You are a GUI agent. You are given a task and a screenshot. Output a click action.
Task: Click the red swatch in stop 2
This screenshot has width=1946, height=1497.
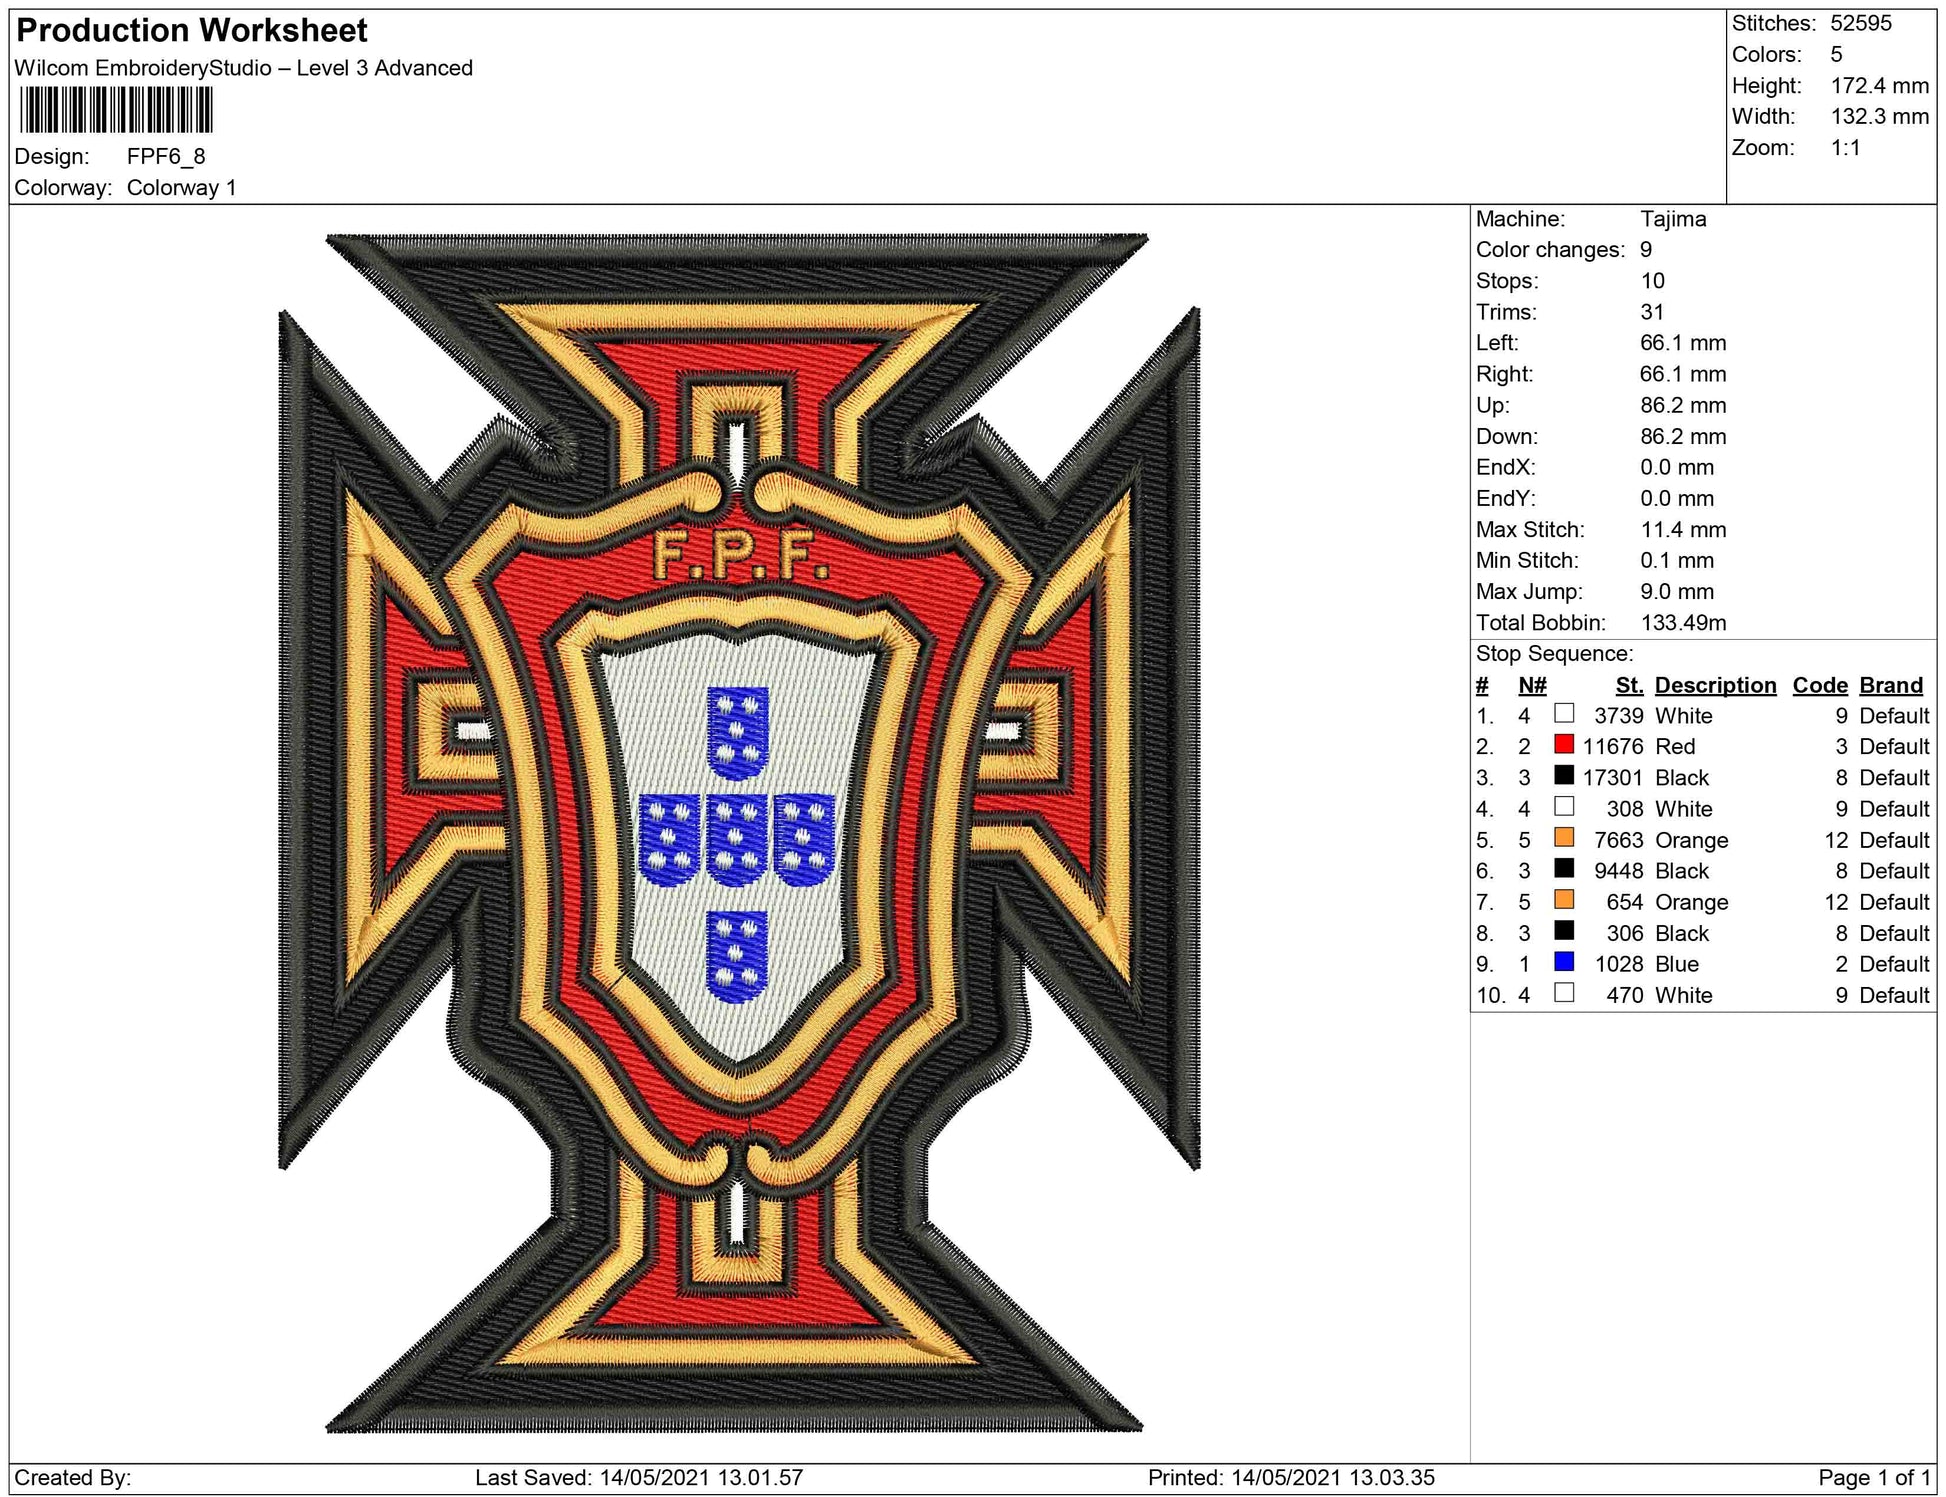point(1564,745)
